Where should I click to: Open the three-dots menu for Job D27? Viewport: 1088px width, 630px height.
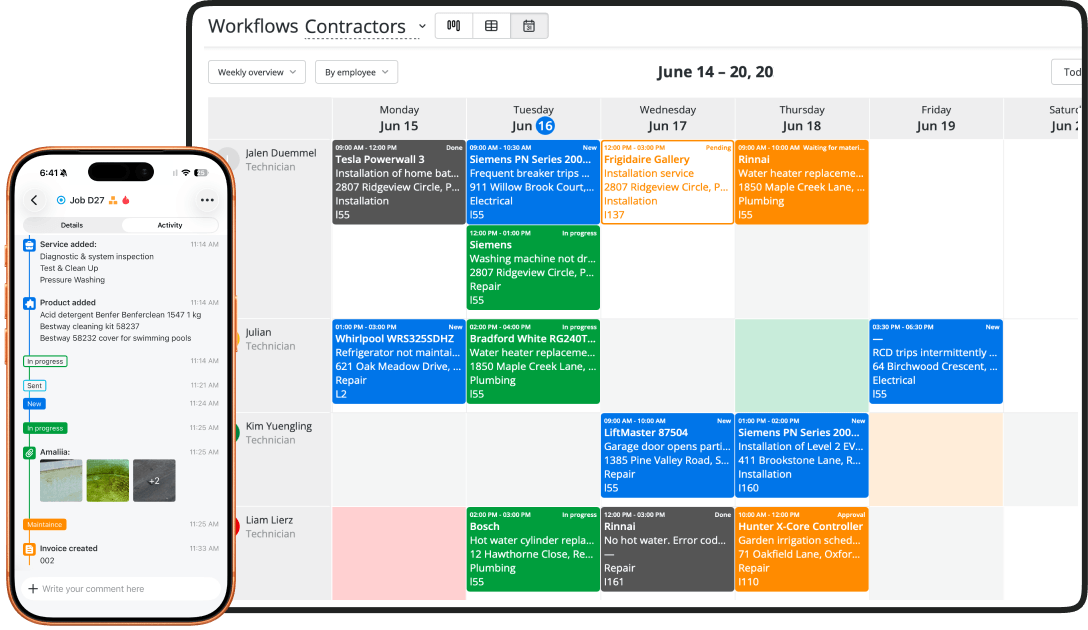click(207, 200)
